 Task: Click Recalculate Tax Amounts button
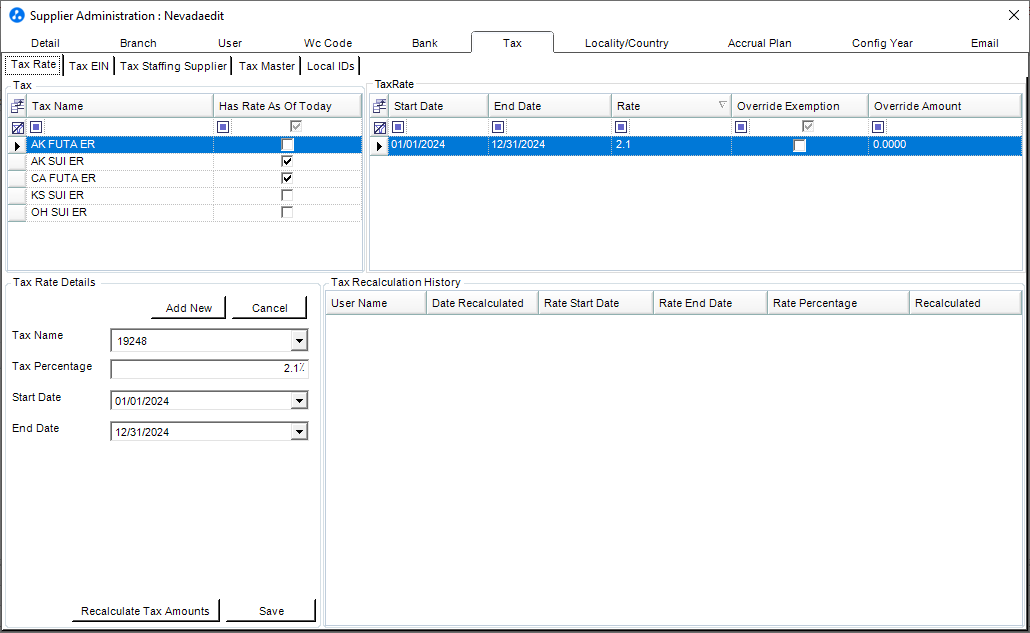145,611
